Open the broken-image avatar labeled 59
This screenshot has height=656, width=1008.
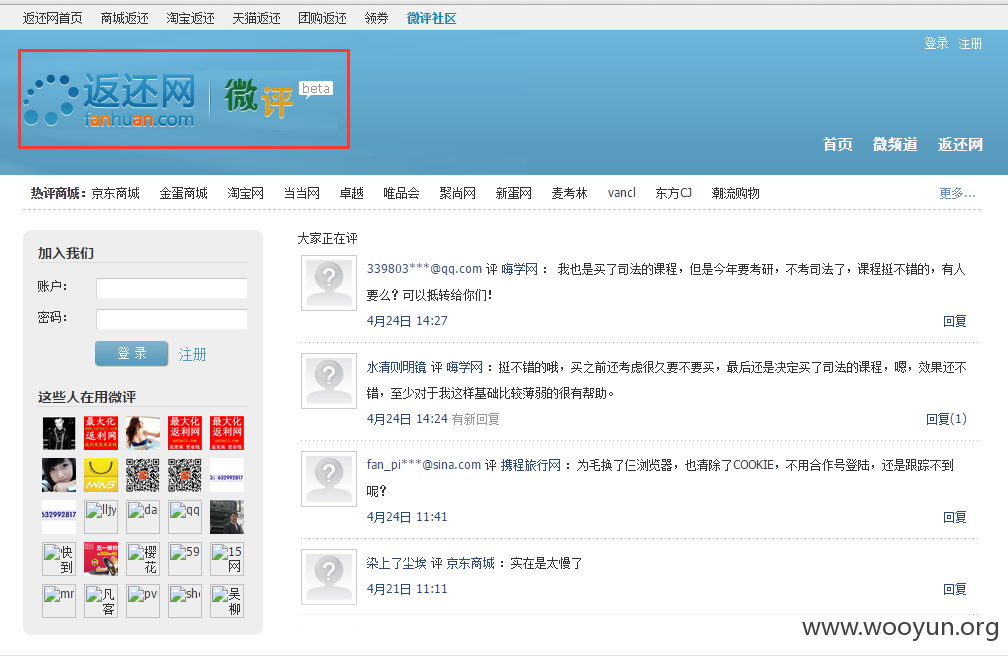[x=185, y=559]
